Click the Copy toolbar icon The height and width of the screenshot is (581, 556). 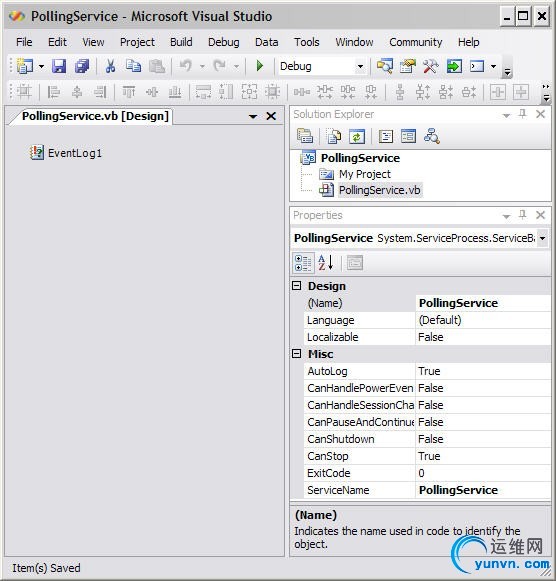pyautogui.click(x=133, y=66)
